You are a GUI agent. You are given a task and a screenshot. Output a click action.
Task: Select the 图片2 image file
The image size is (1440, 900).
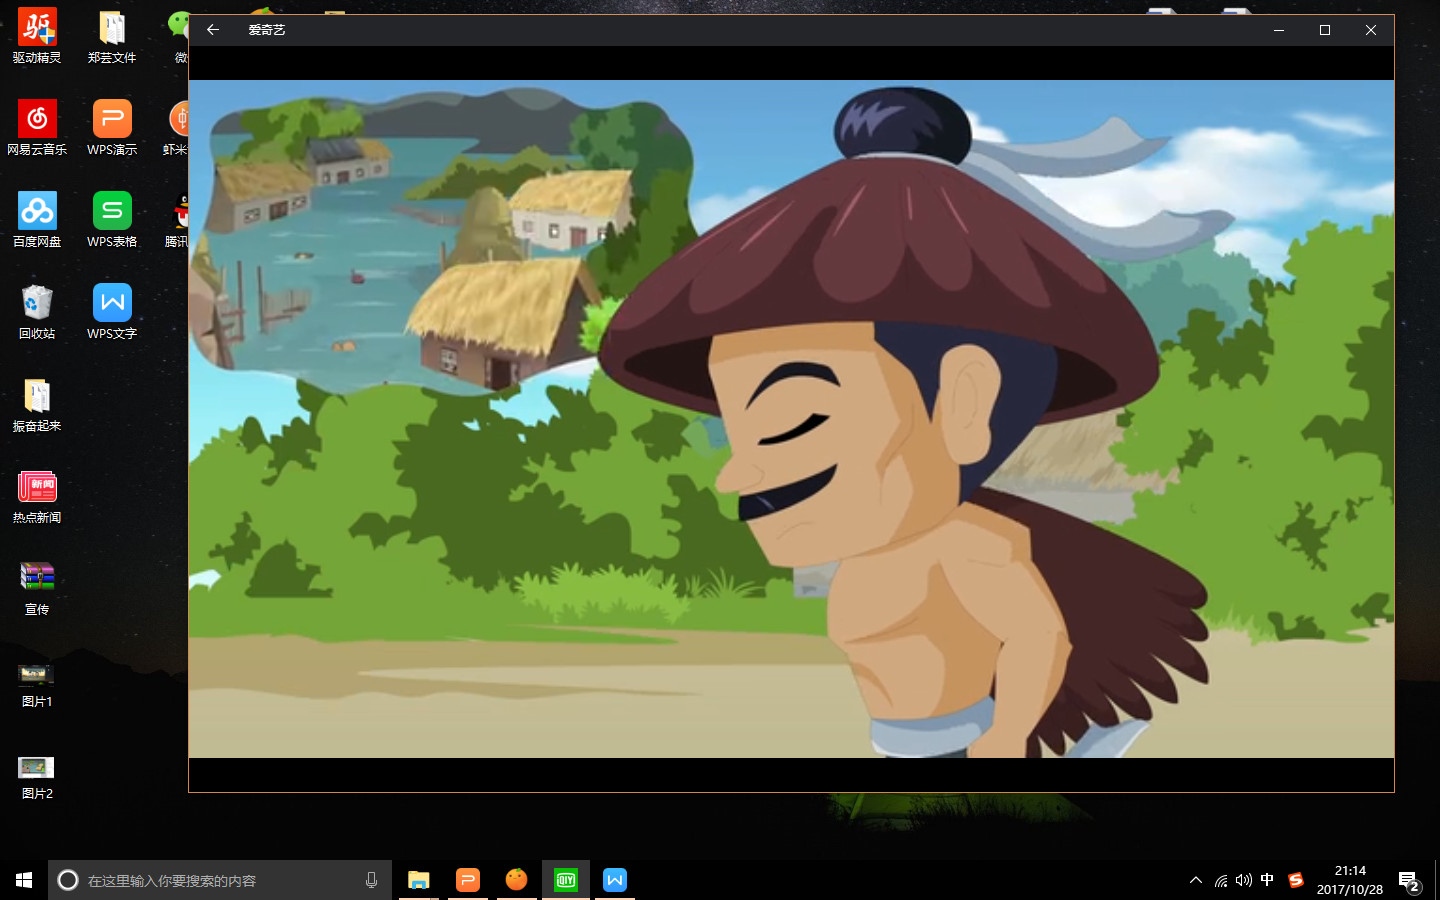[x=37, y=776]
